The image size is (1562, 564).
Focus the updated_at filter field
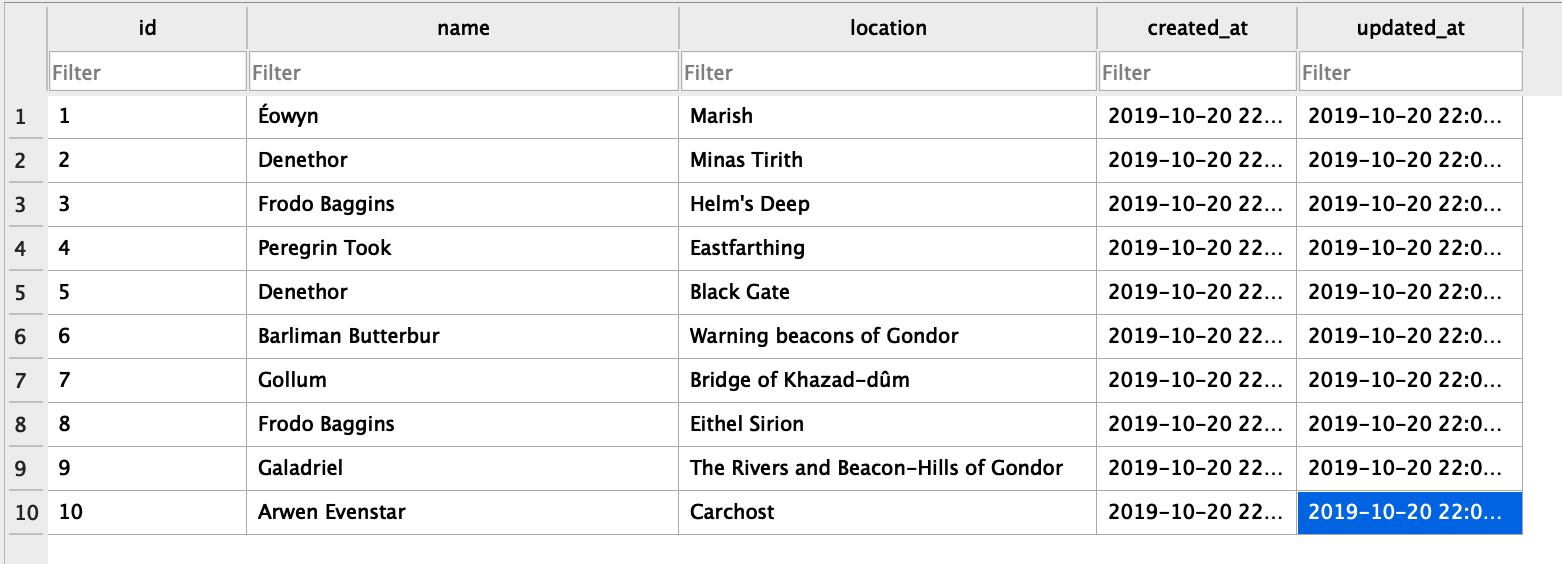(x=1410, y=72)
